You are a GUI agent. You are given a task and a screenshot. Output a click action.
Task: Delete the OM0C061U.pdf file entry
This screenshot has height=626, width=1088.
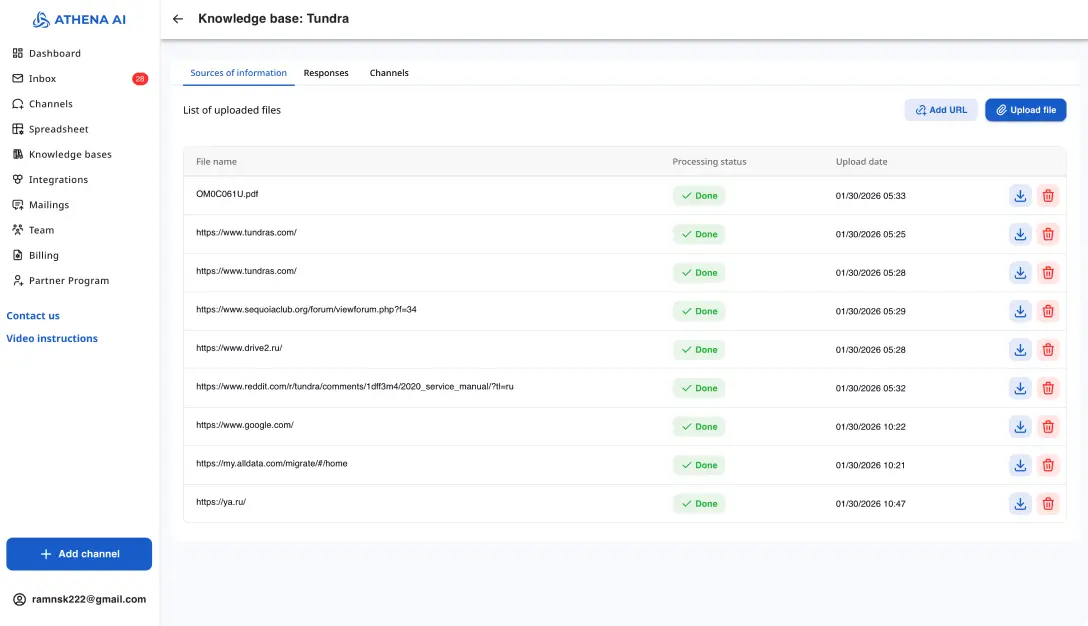[x=1048, y=196]
